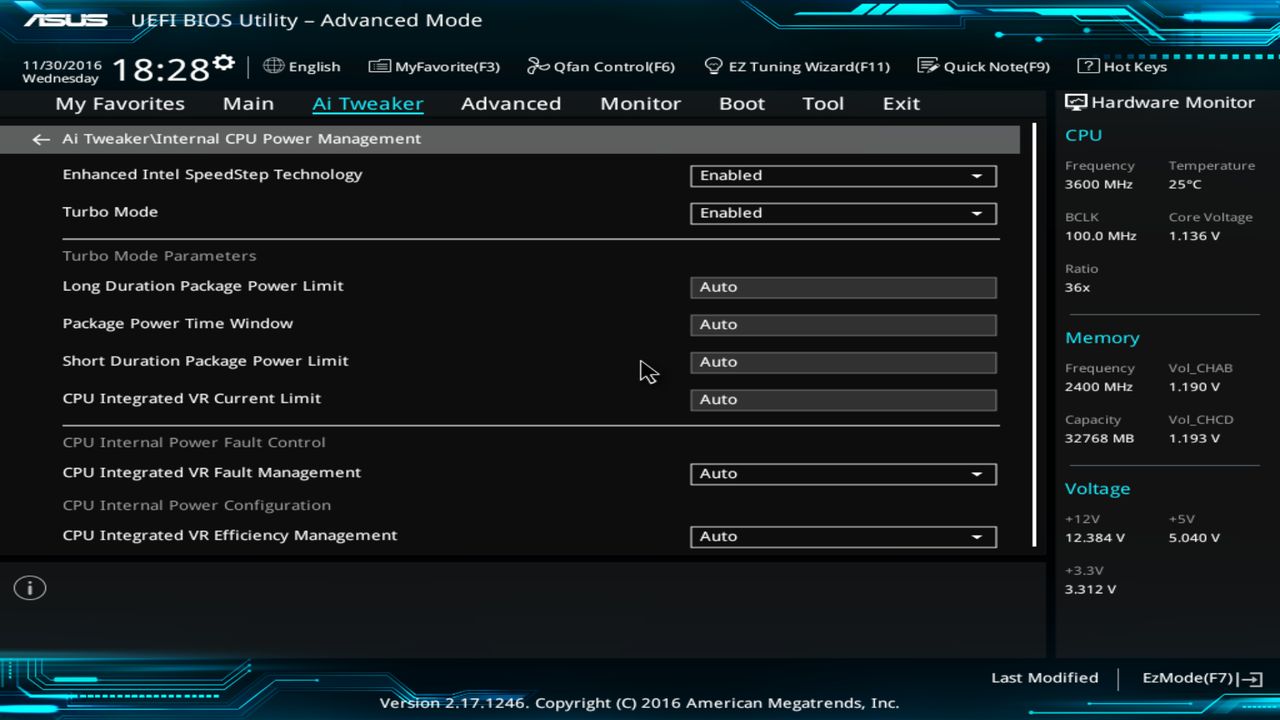1280x720 pixels.
Task: Disable Turbo Mode
Action: [842, 212]
